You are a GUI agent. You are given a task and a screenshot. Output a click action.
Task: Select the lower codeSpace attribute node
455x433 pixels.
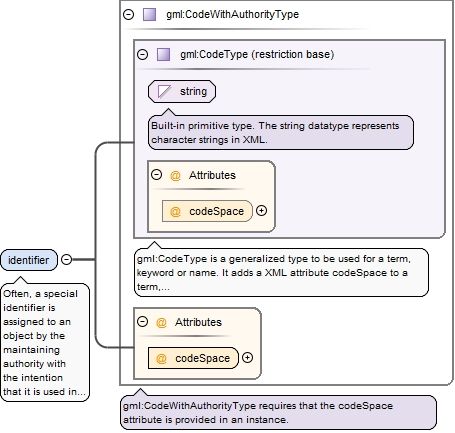tap(193, 358)
